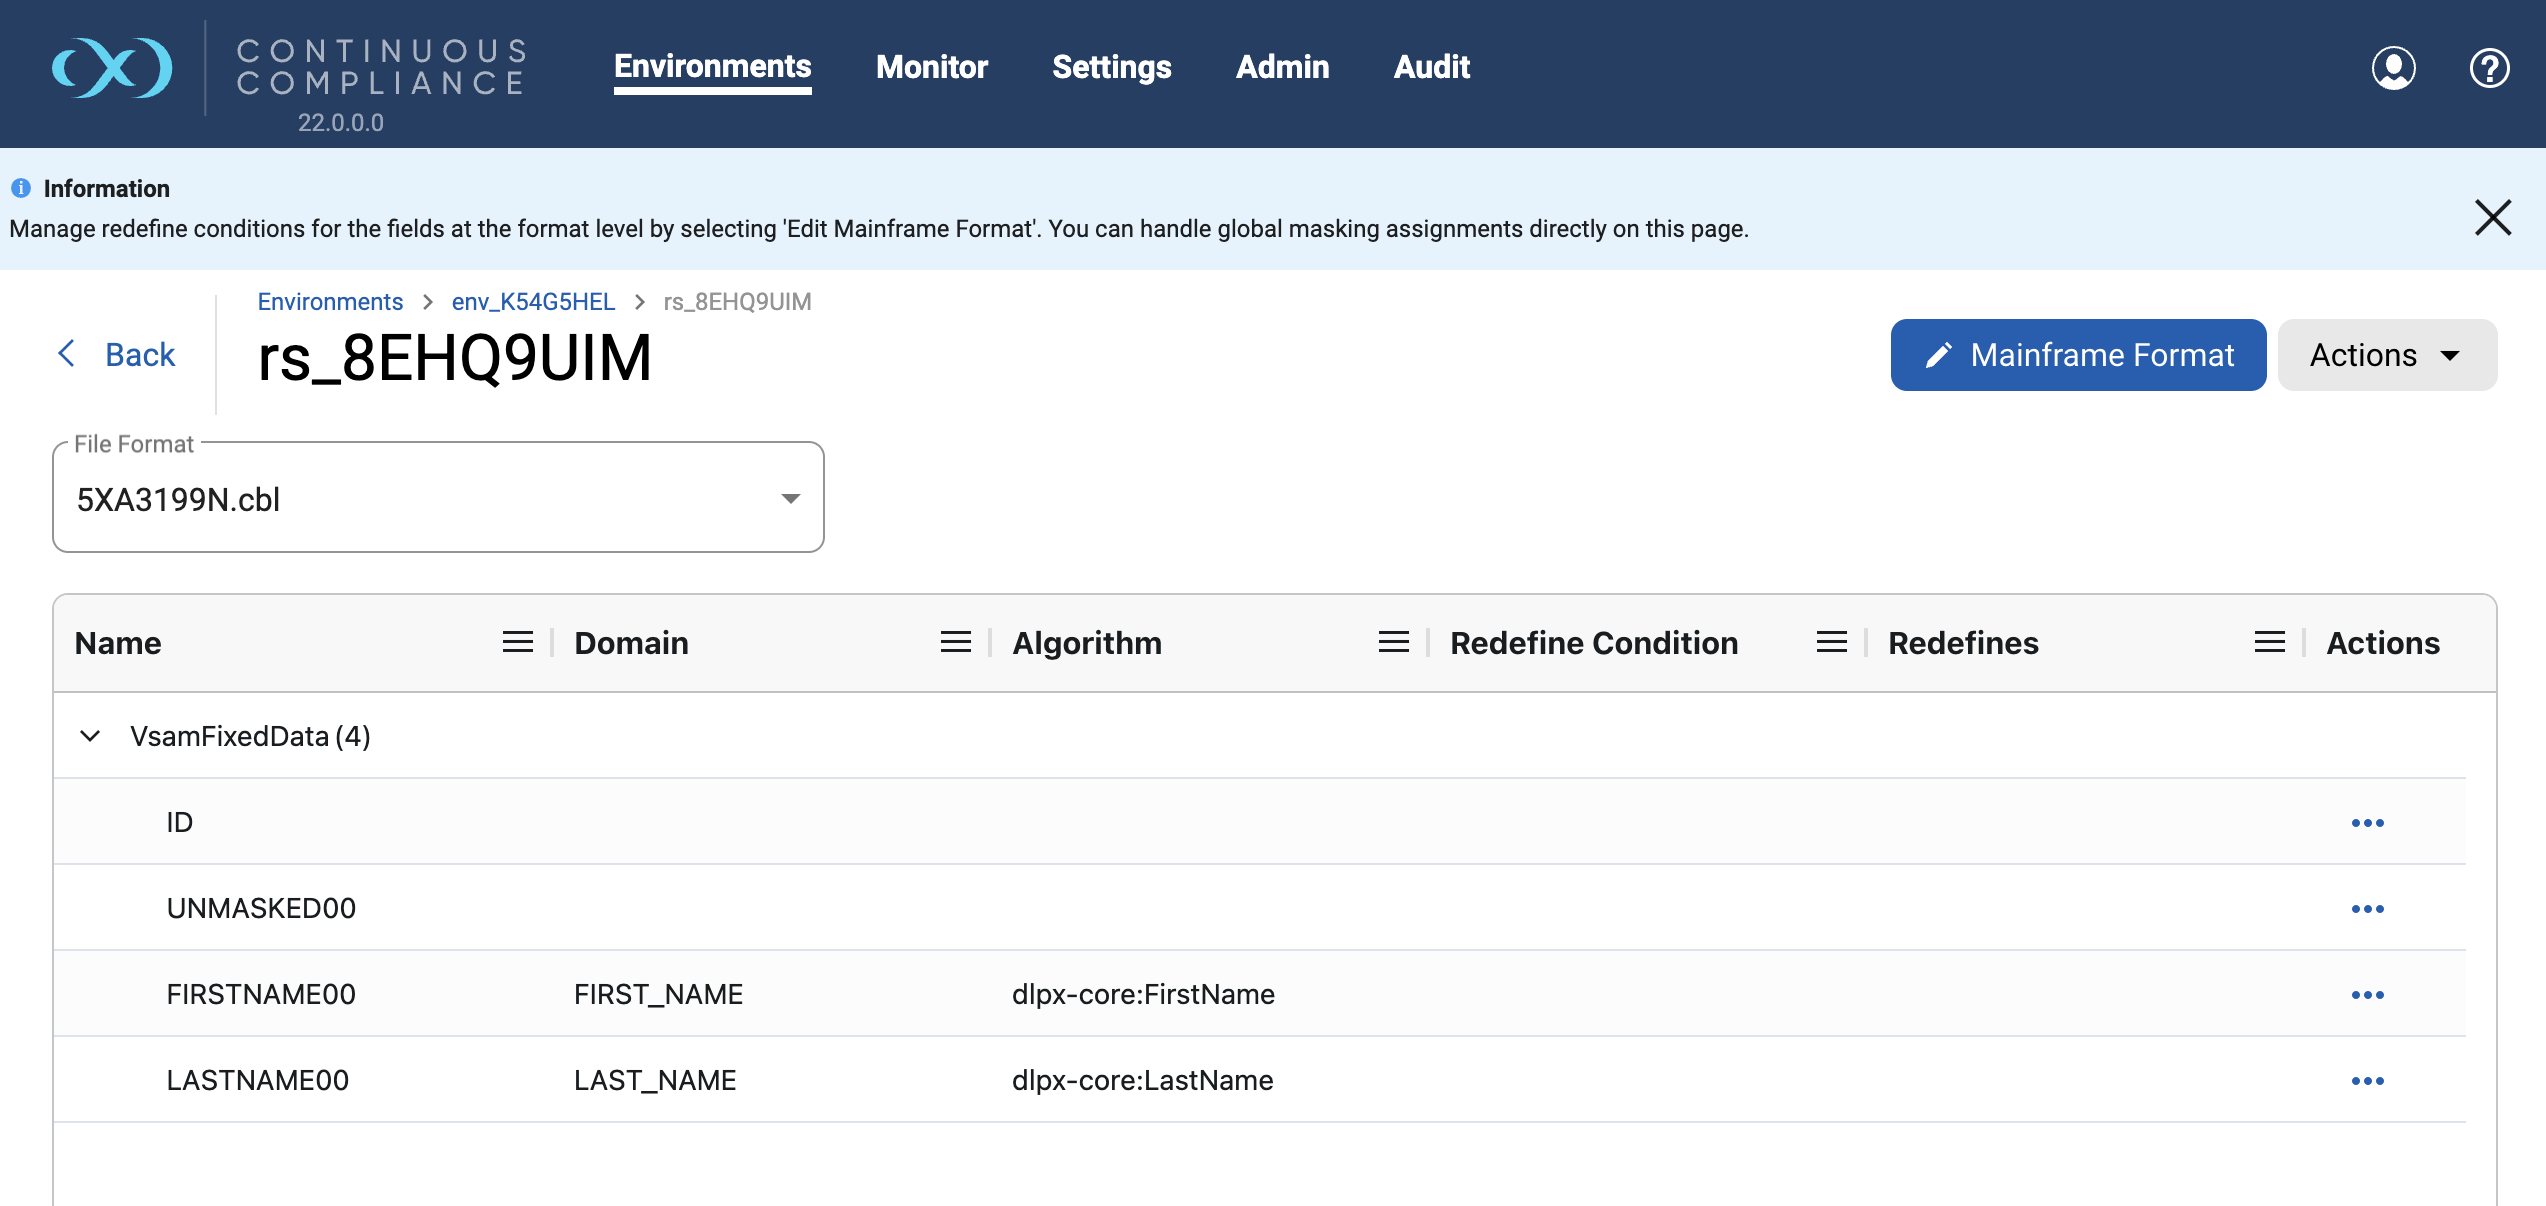
Task: Go Back to the previous page
Action: (x=118, y=354)
